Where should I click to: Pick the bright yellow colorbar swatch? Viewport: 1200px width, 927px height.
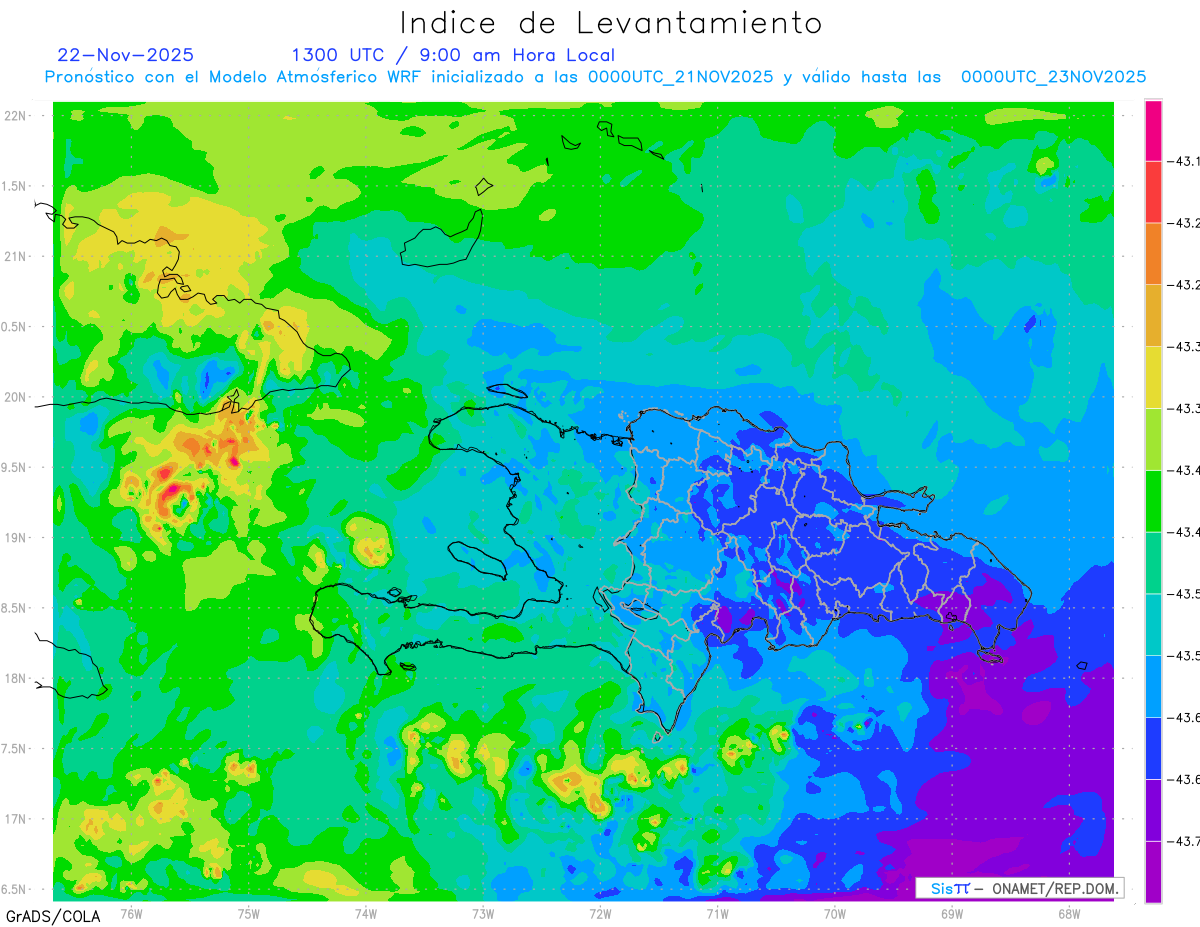pyautogui.click(x=1153, y=377)
